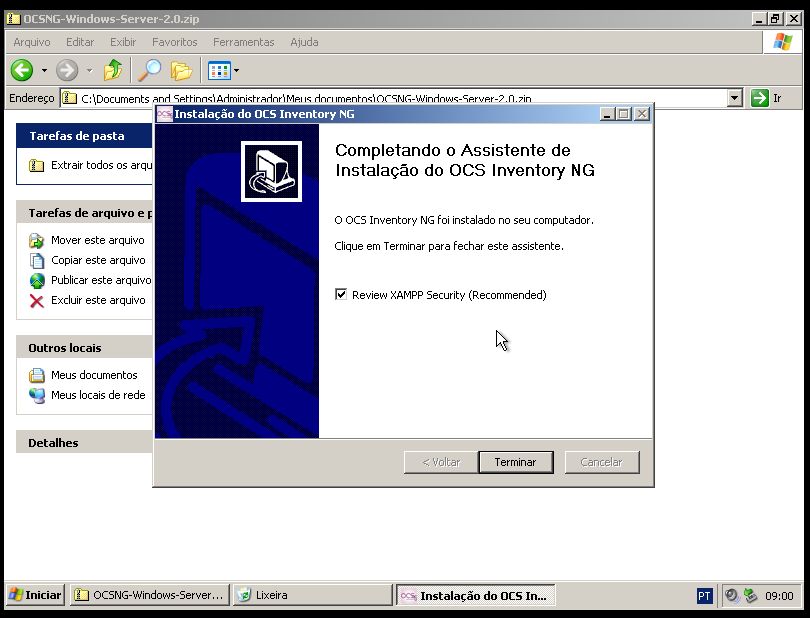
Task: Click the disabled Voltar button
Action: click(441, 462)
